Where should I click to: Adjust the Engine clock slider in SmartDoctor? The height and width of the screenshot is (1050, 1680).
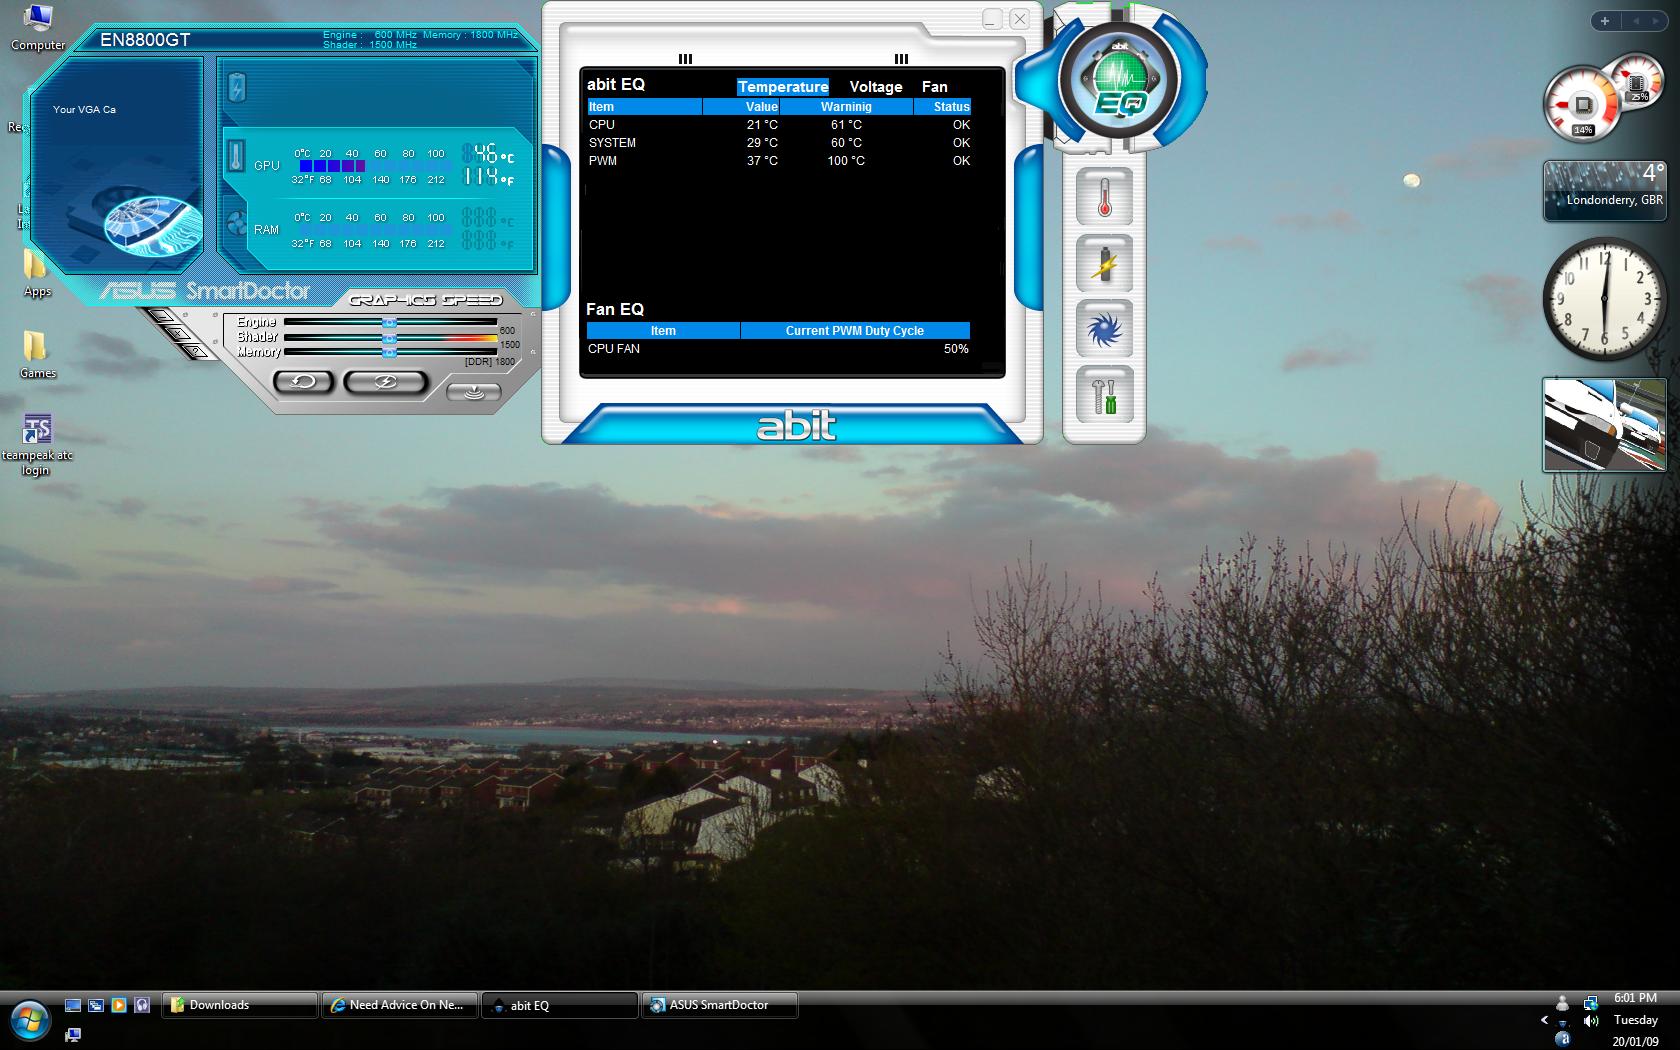tap(390, 322)
